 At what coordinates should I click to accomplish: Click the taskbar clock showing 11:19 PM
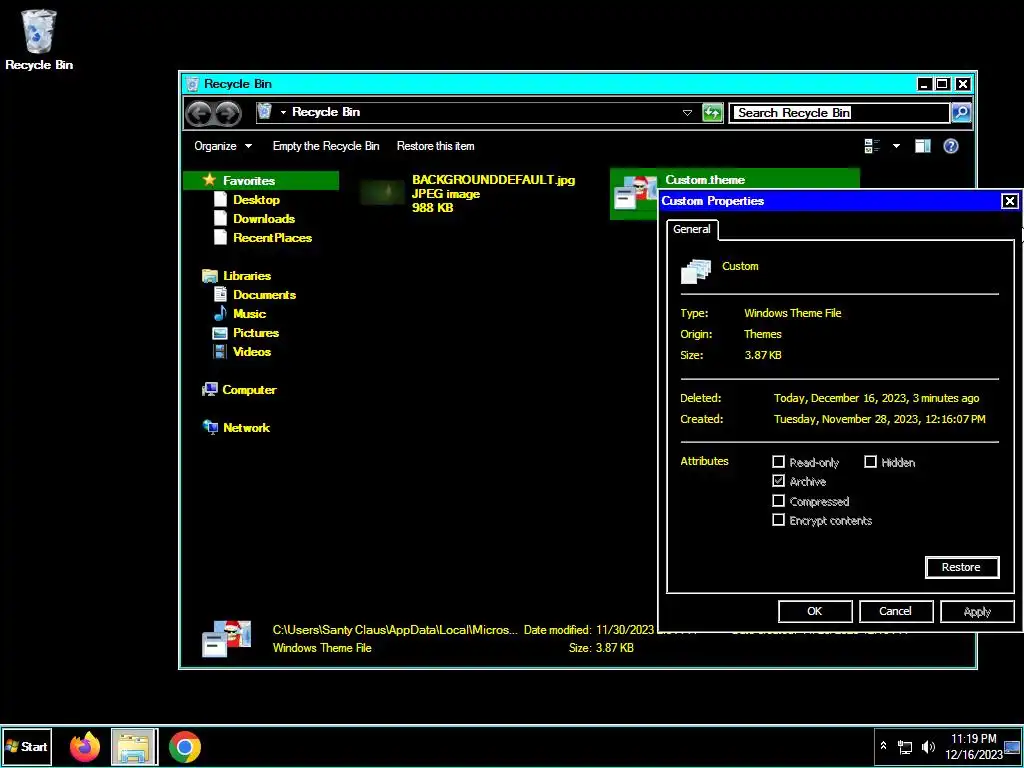point(974,746)
